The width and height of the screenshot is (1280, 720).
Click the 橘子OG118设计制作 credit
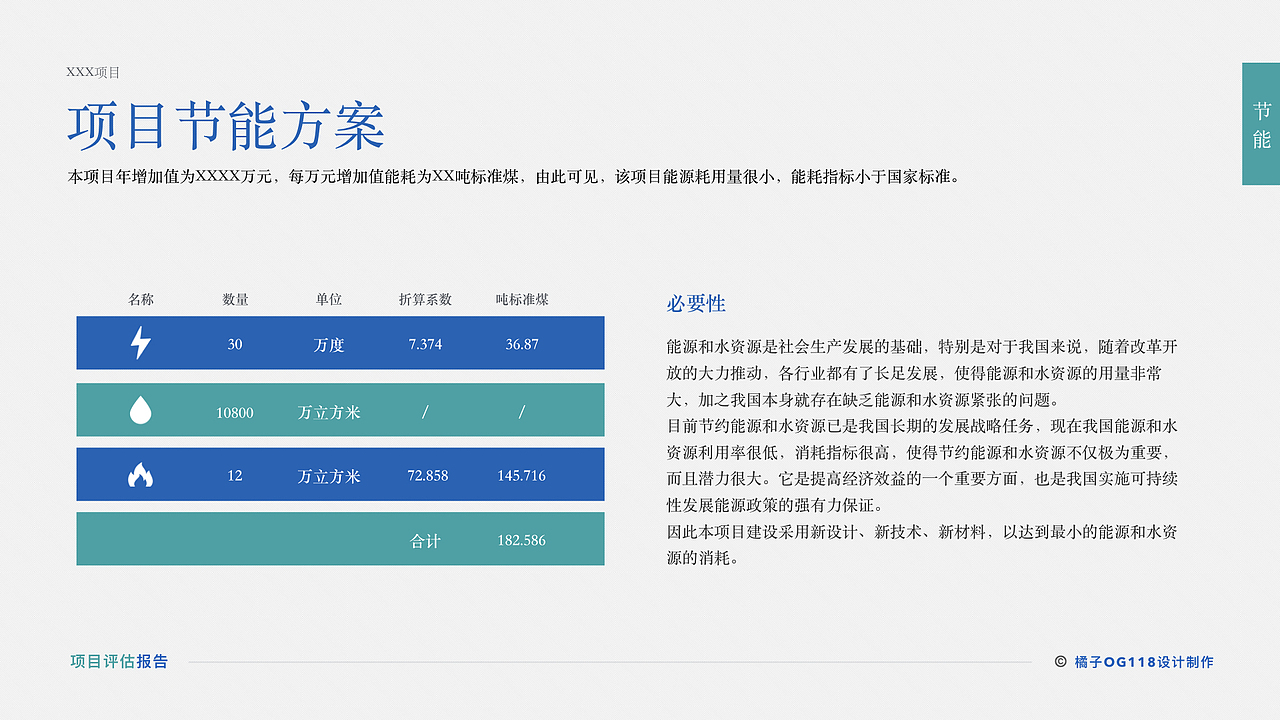coord(1144,662)
